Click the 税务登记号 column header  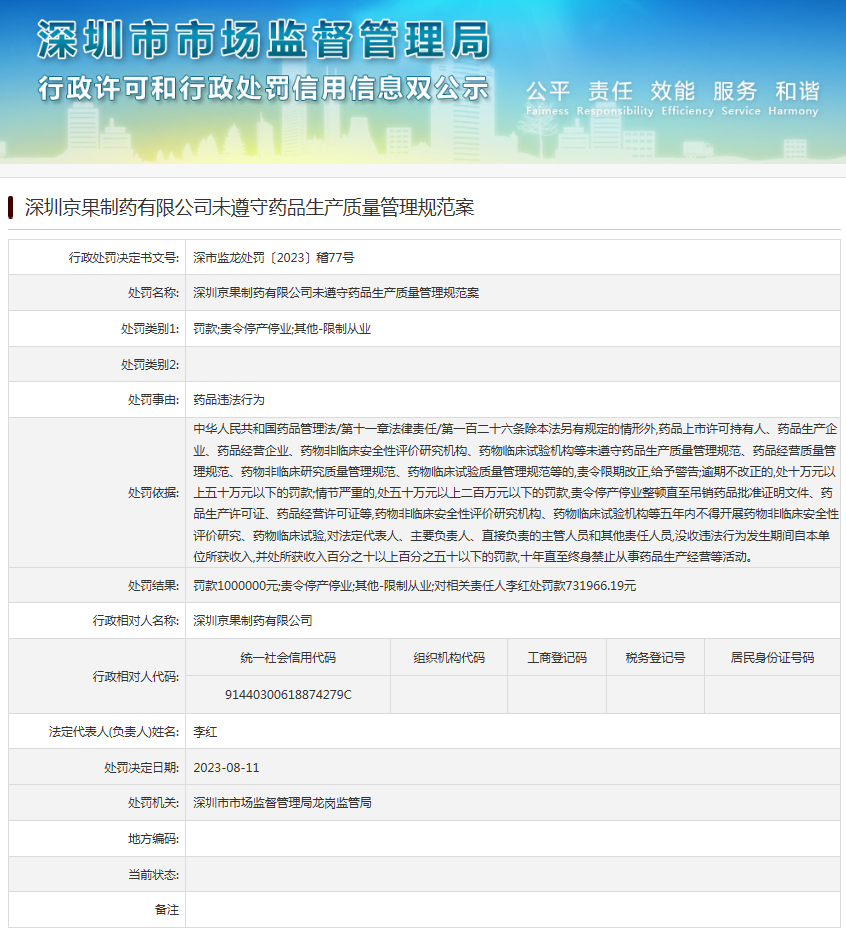(655, 657)
